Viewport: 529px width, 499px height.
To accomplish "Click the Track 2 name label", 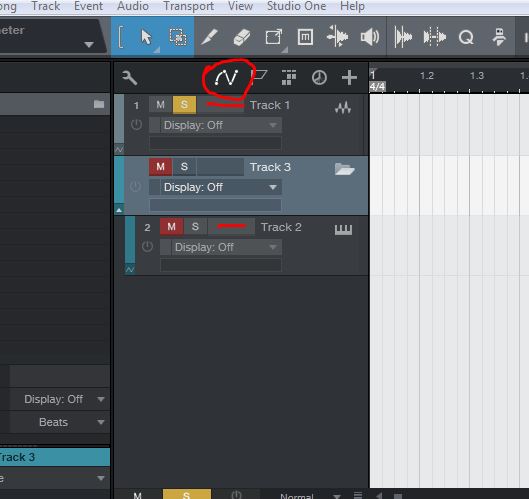I will pos(281,227).
